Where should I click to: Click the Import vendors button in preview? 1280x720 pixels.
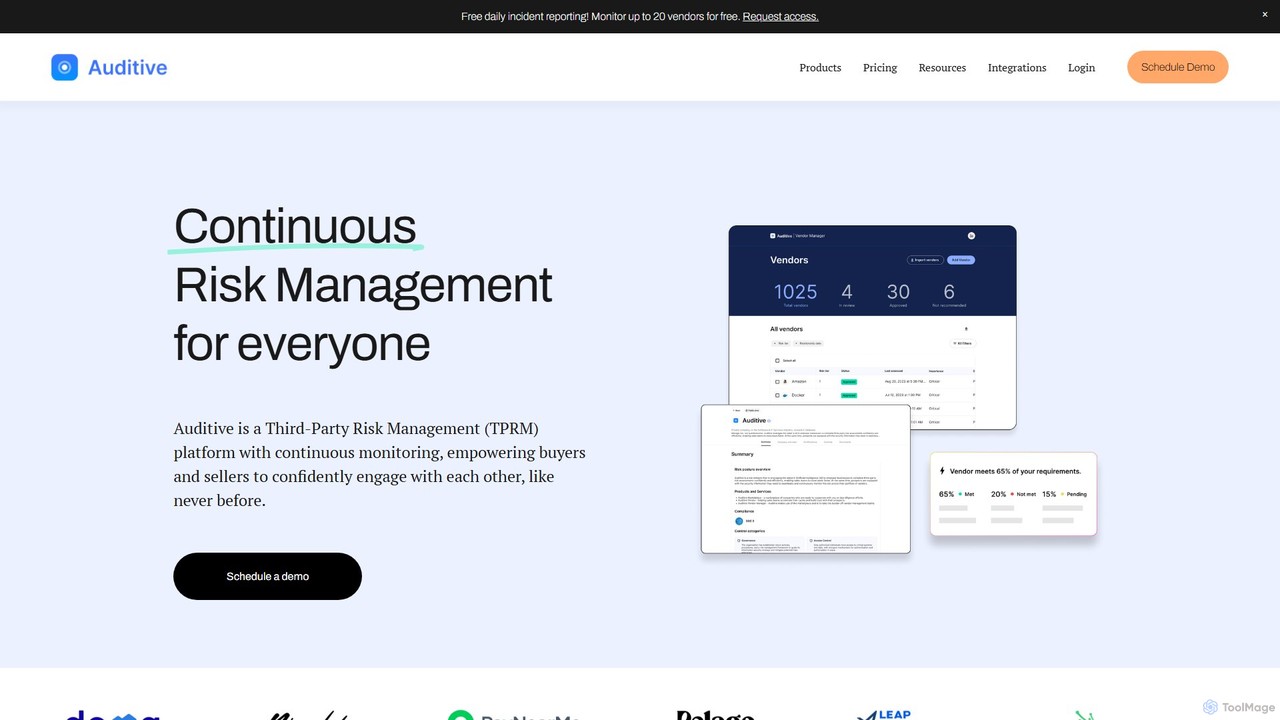click(x=925, y=260)
